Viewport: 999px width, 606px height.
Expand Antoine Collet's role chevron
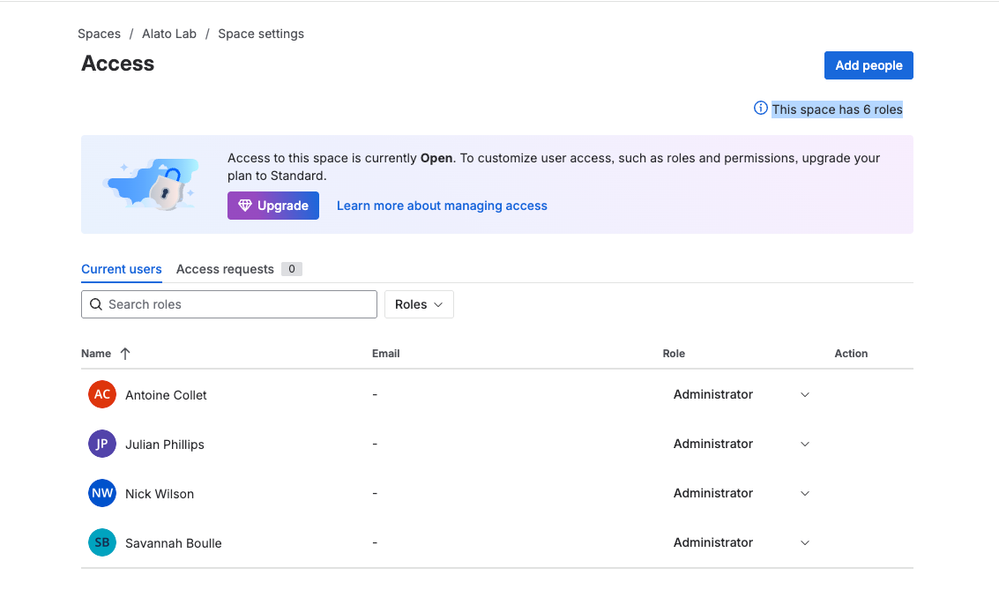tap(805, 395)
